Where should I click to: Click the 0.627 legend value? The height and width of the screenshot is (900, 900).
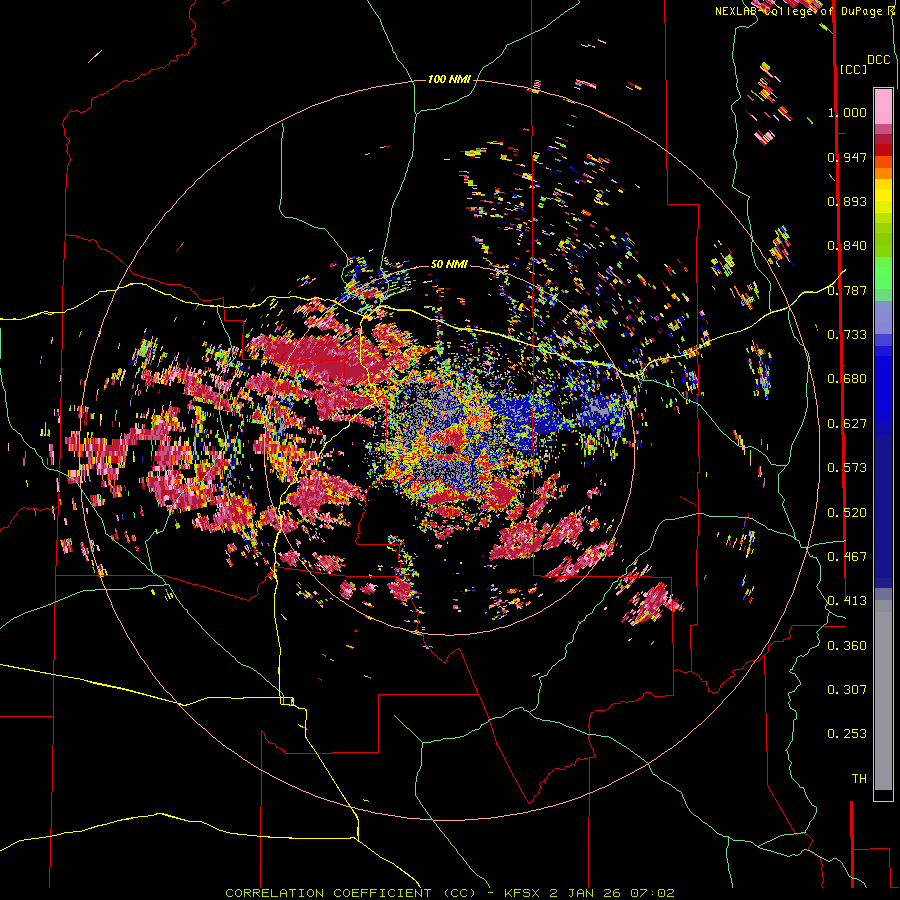(847, 423)
